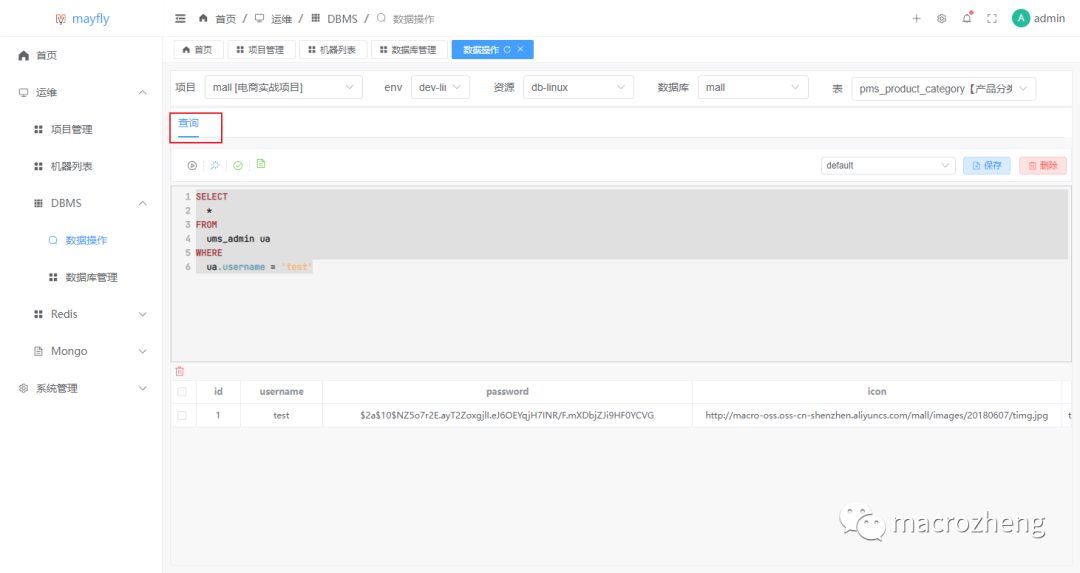Click the red 删除 button
This screenshot has width=1080, height=573.
pyautogui.click(x=1042, y=165)
